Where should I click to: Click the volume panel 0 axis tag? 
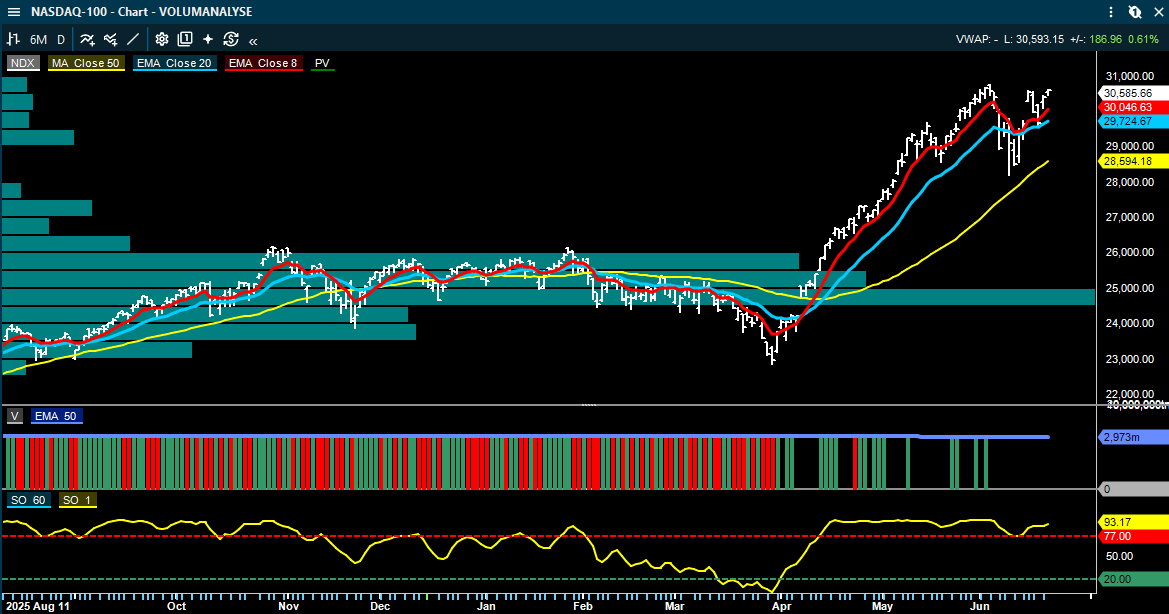pos(1132,490)
